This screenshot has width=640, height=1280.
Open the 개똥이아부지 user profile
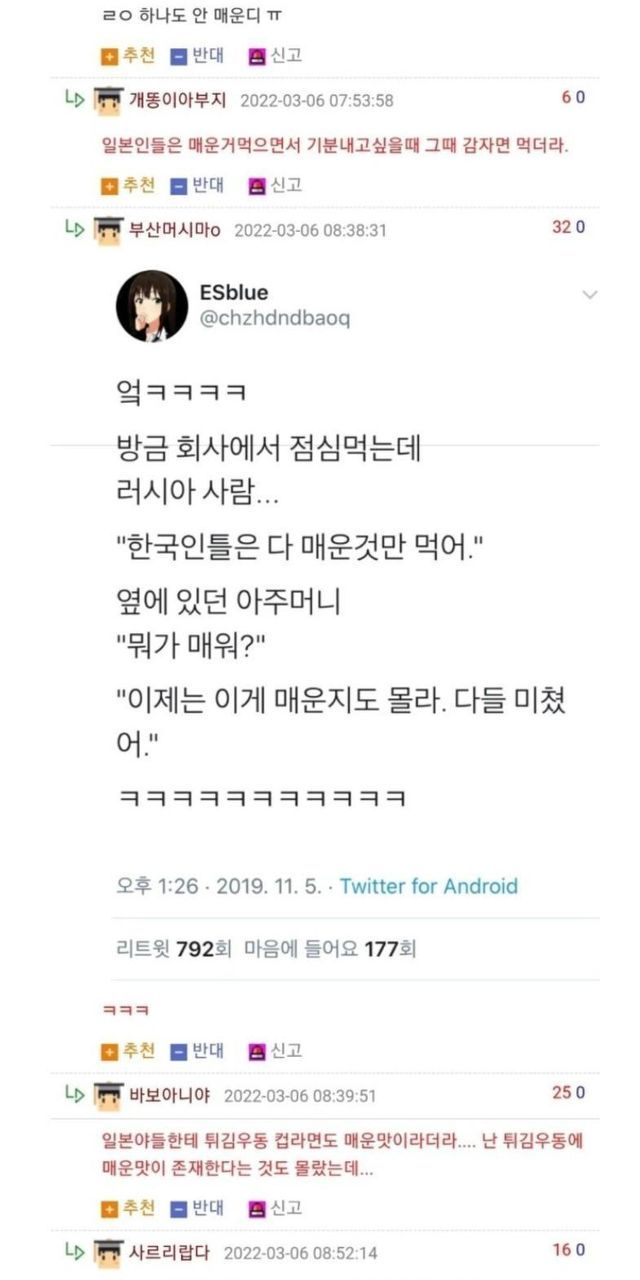click(x=178, y=100)
